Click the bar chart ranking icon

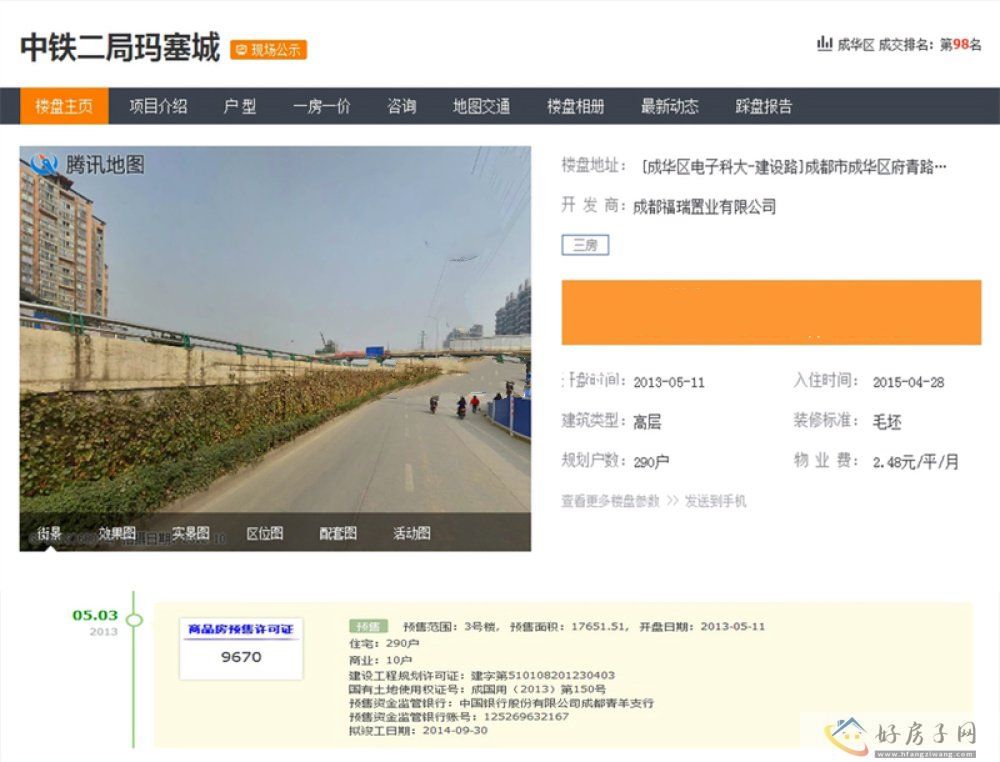pos(824,44)
